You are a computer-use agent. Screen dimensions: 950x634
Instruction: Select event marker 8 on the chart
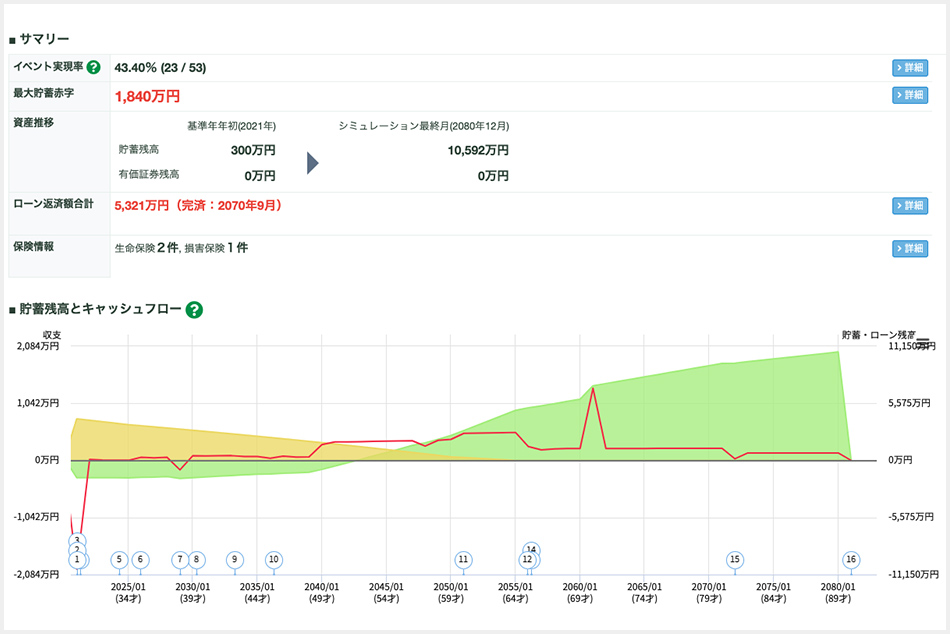pyautogui.click(x=196, y=560)
